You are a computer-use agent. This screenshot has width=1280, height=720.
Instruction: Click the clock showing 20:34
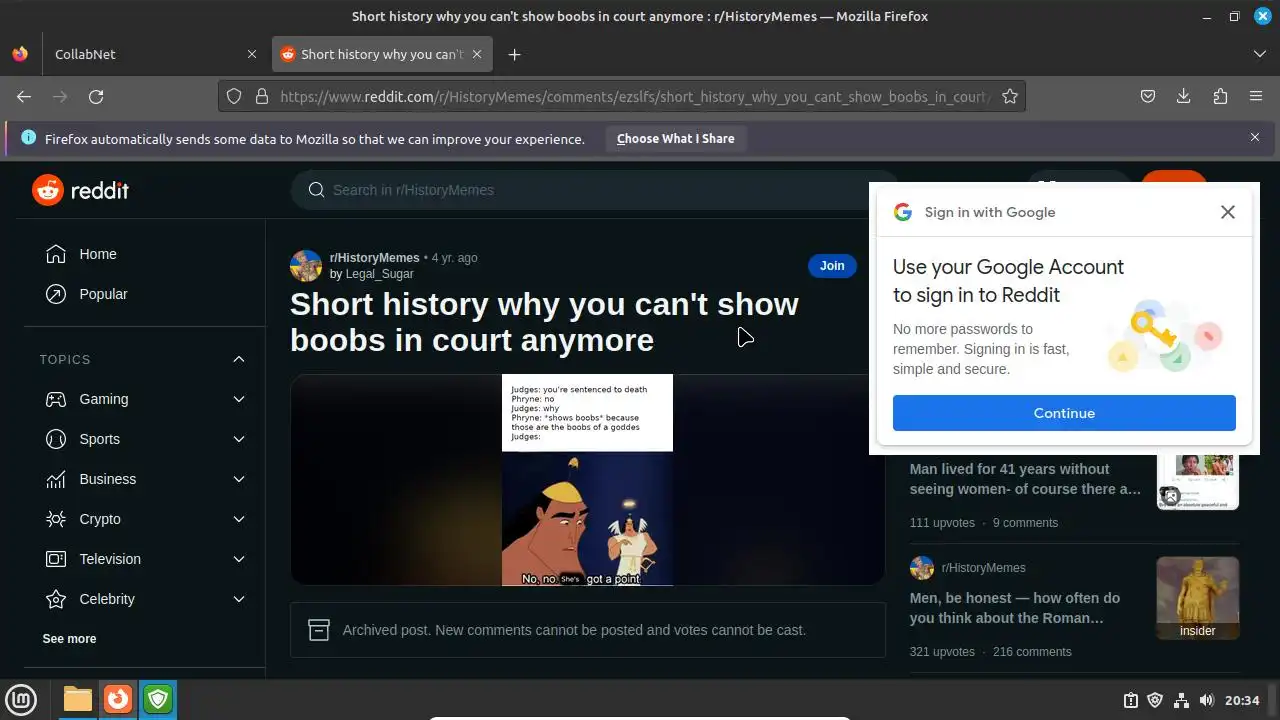pyautogui.click(x=1242, y=700)
